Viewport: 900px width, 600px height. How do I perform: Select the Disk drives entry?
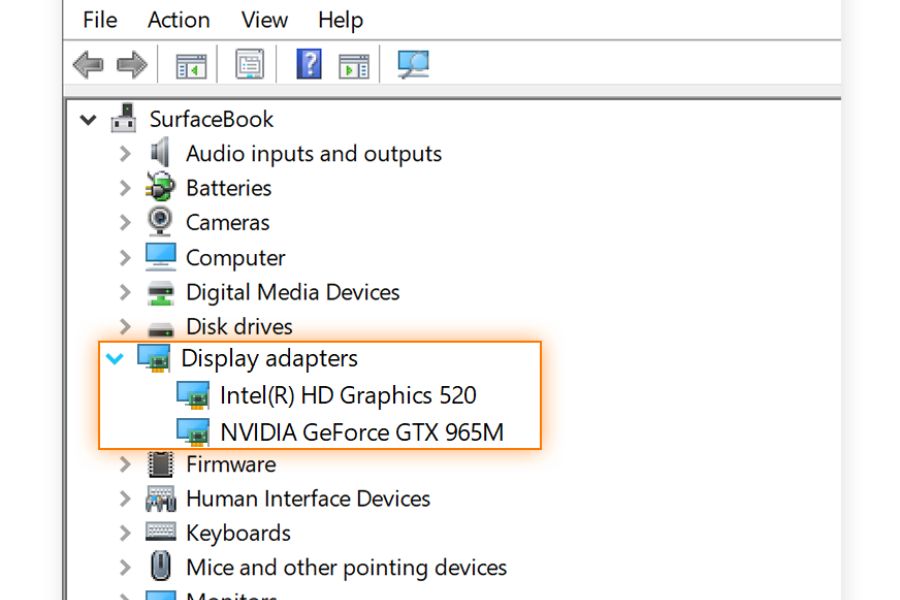pyautogui.click(x=239, y=327)
